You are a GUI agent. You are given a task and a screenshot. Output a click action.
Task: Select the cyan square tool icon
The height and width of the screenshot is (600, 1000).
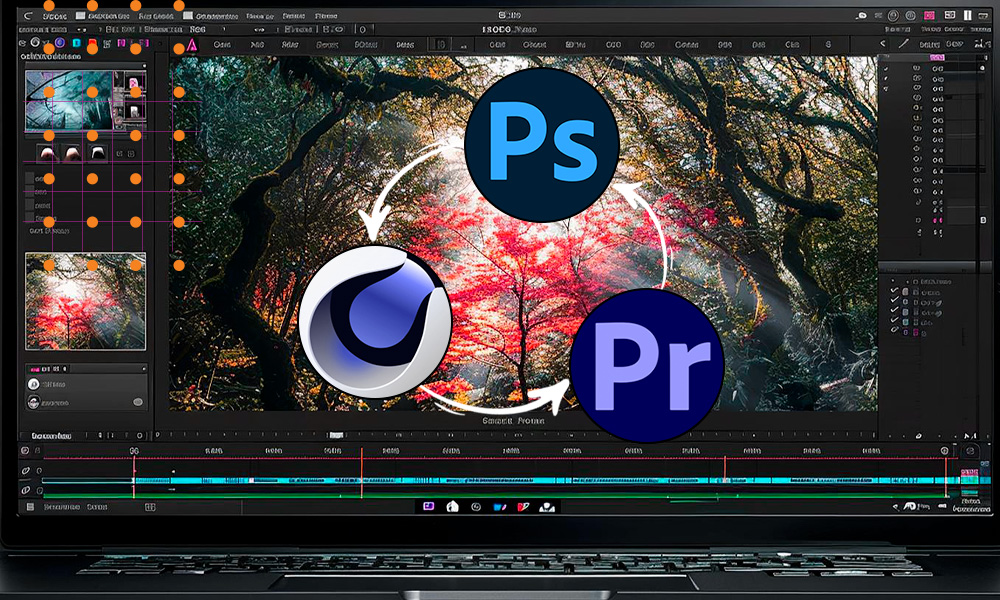[x=77, y=43]
